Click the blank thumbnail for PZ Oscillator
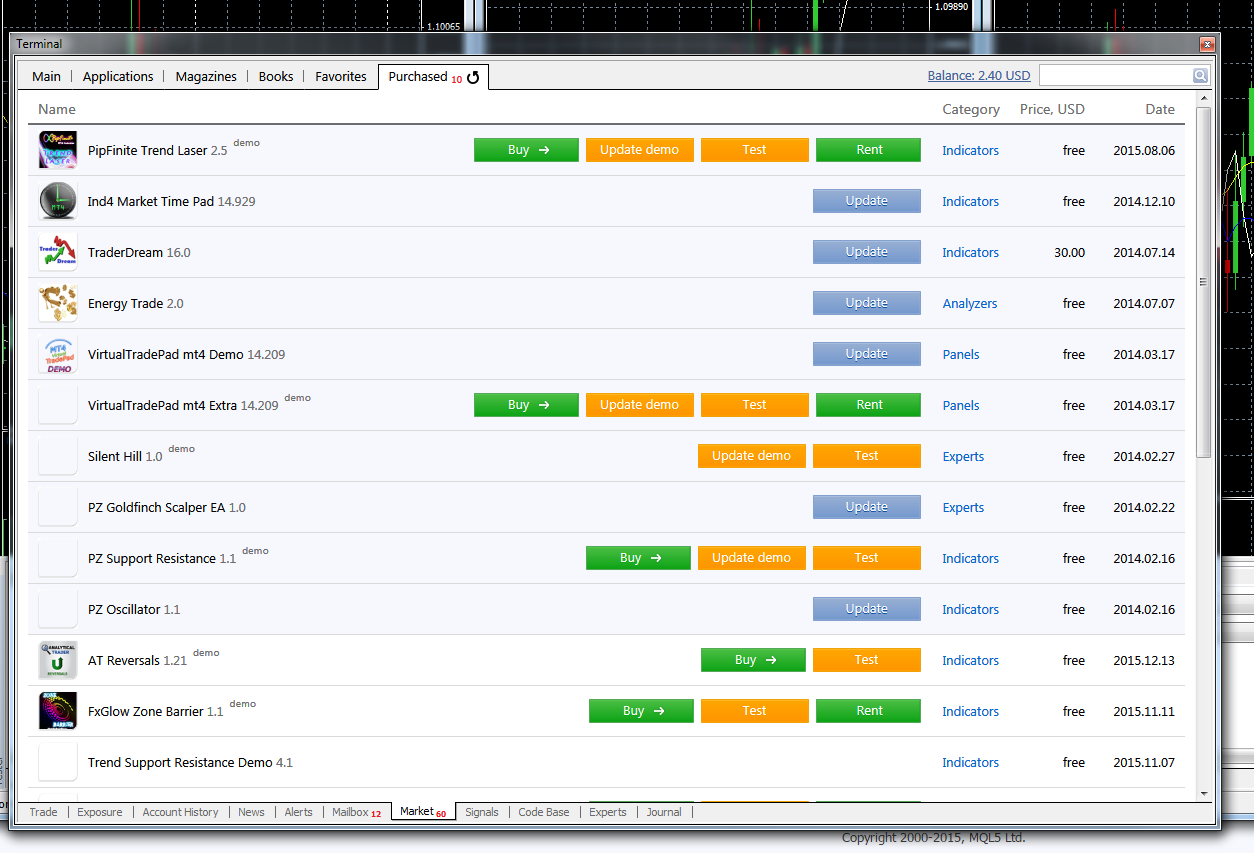 pos(58,609)
